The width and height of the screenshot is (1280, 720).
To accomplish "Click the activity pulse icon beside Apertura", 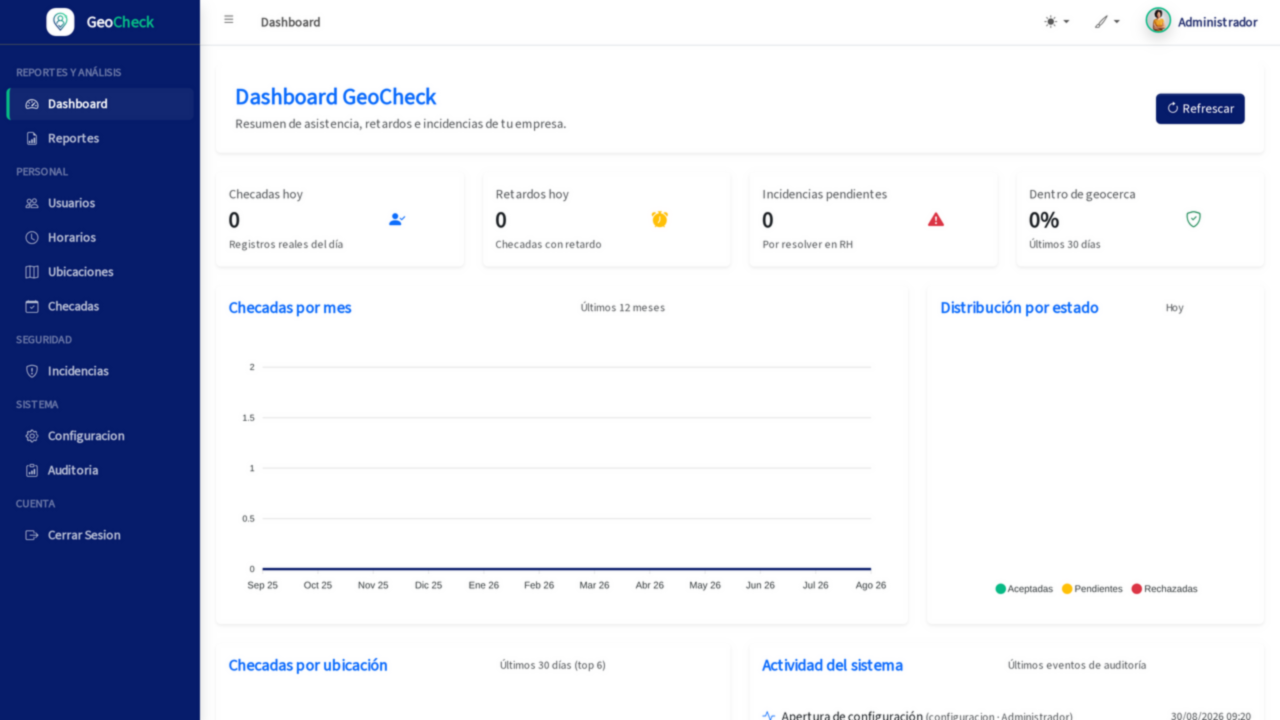I will [769, 716].
